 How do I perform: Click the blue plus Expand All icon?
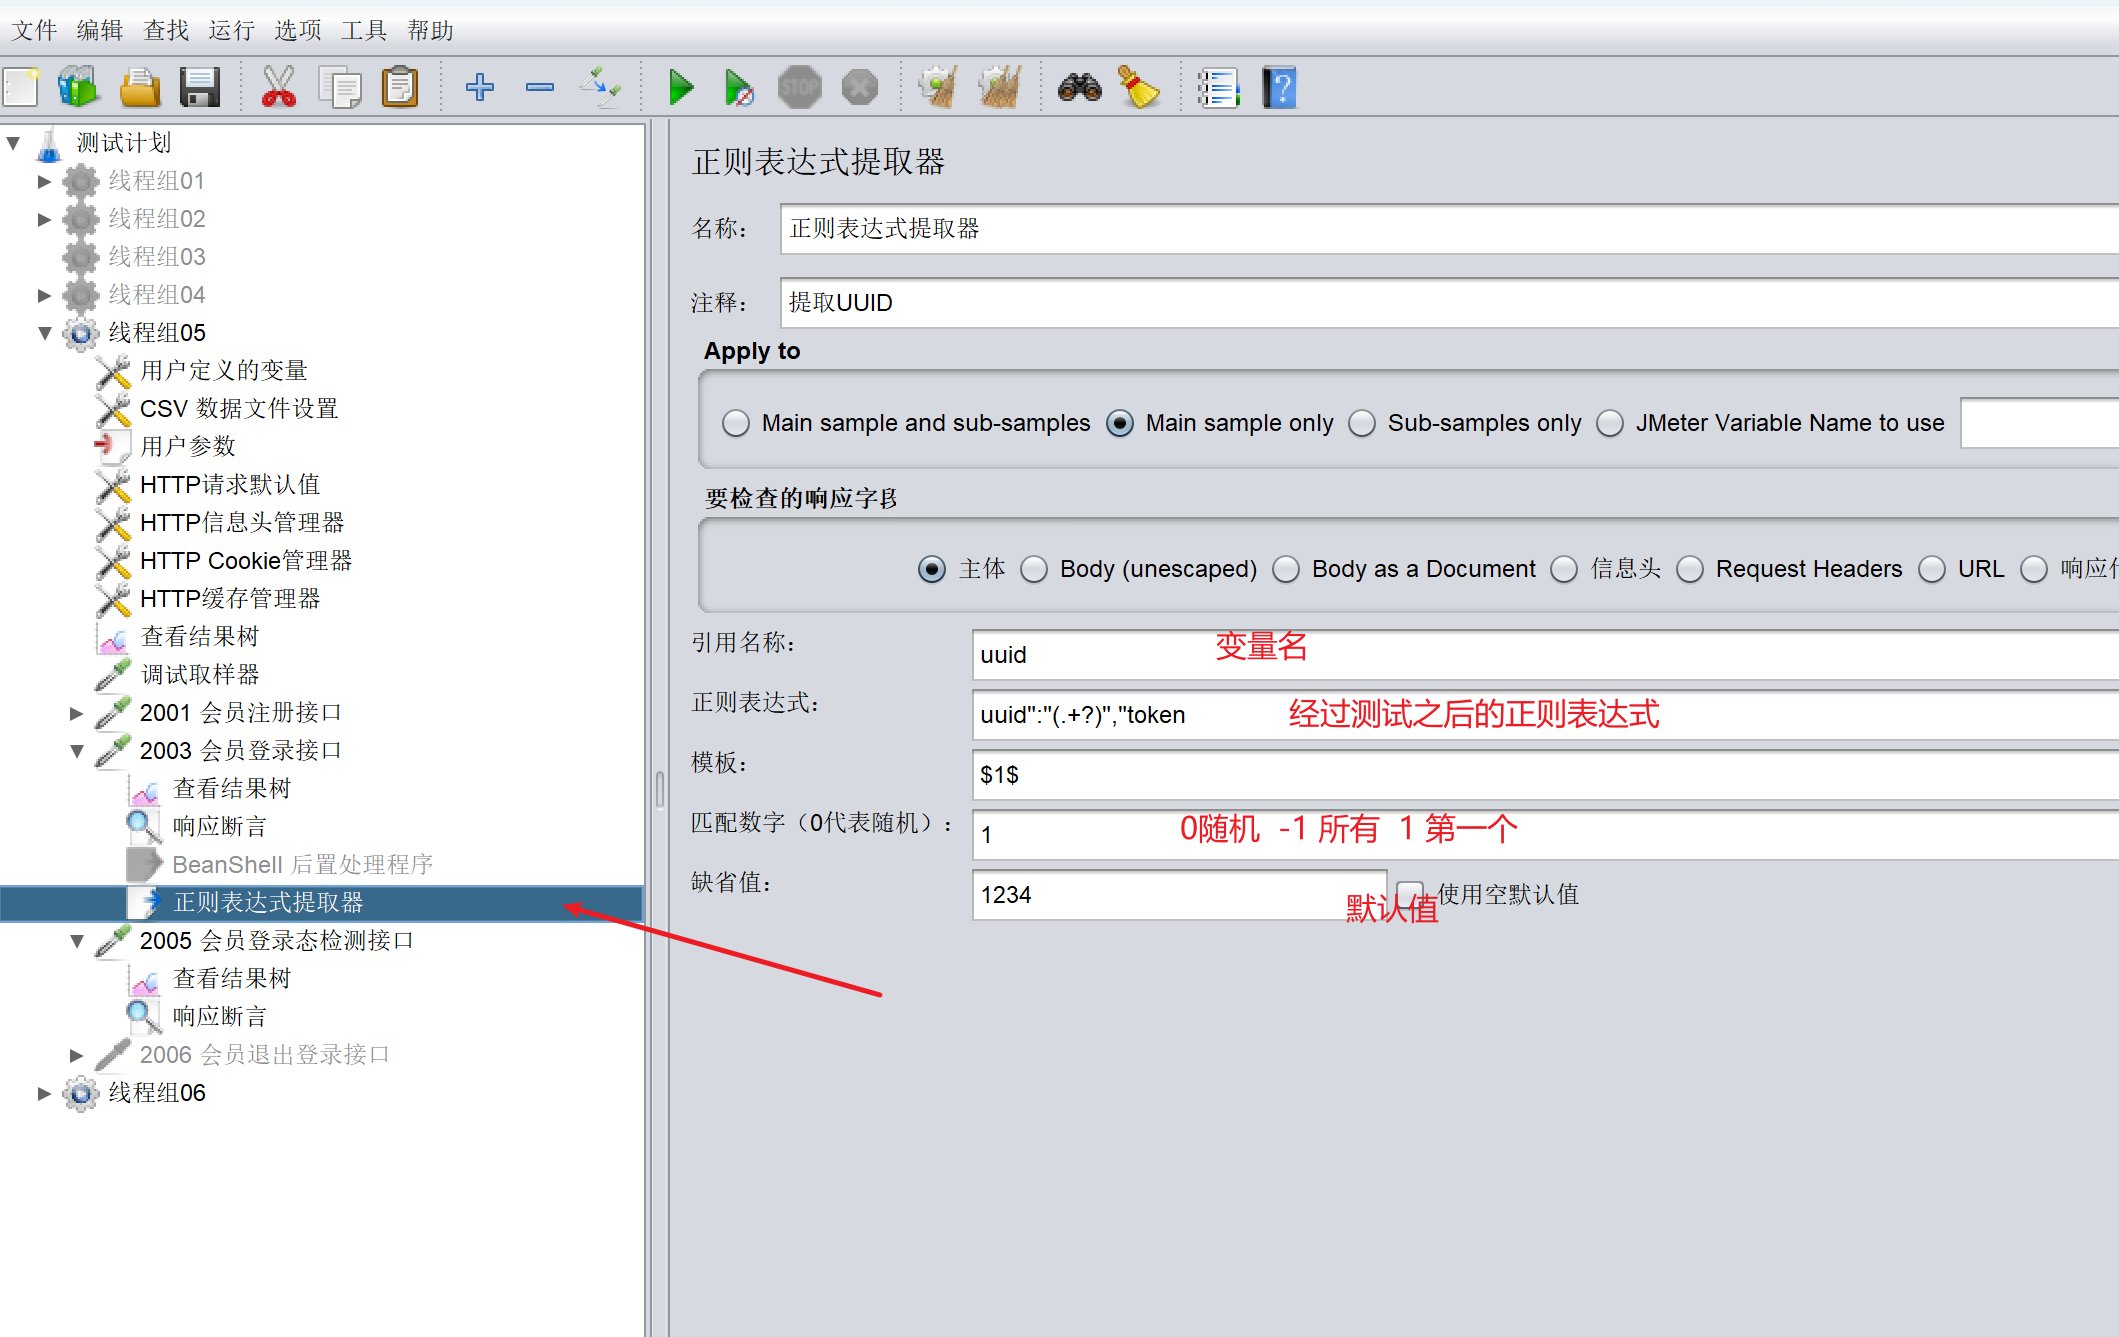coord(480,88)
